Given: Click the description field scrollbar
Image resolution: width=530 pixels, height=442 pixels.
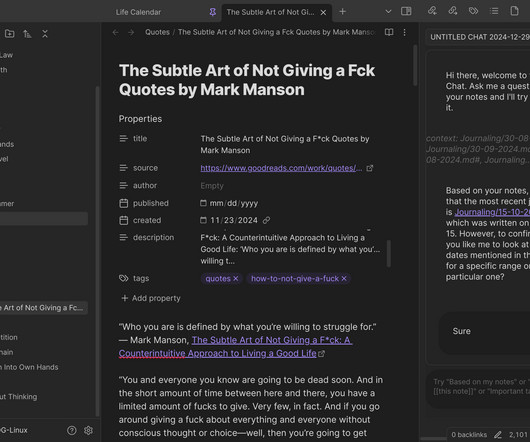Looking at the screenshot, I should (389, 253).
